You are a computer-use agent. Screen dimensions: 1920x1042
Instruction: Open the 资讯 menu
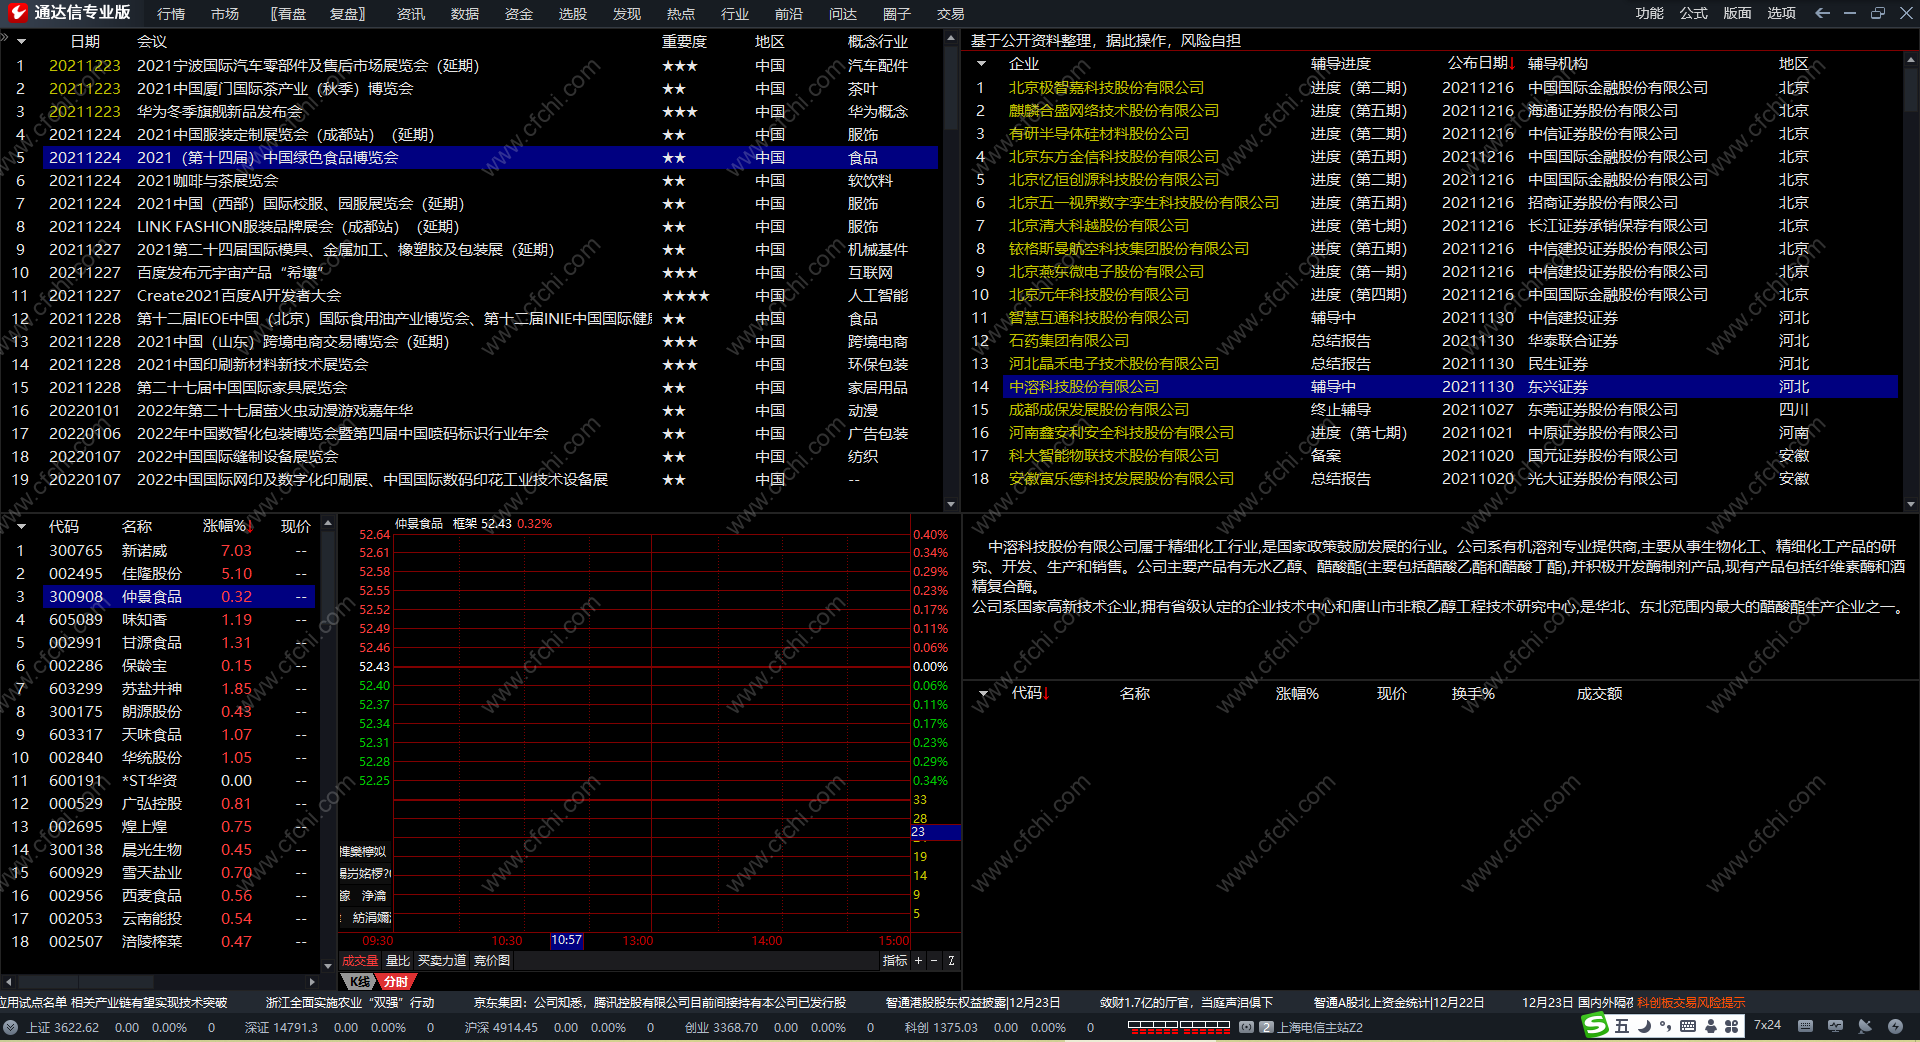pos(411,14)
